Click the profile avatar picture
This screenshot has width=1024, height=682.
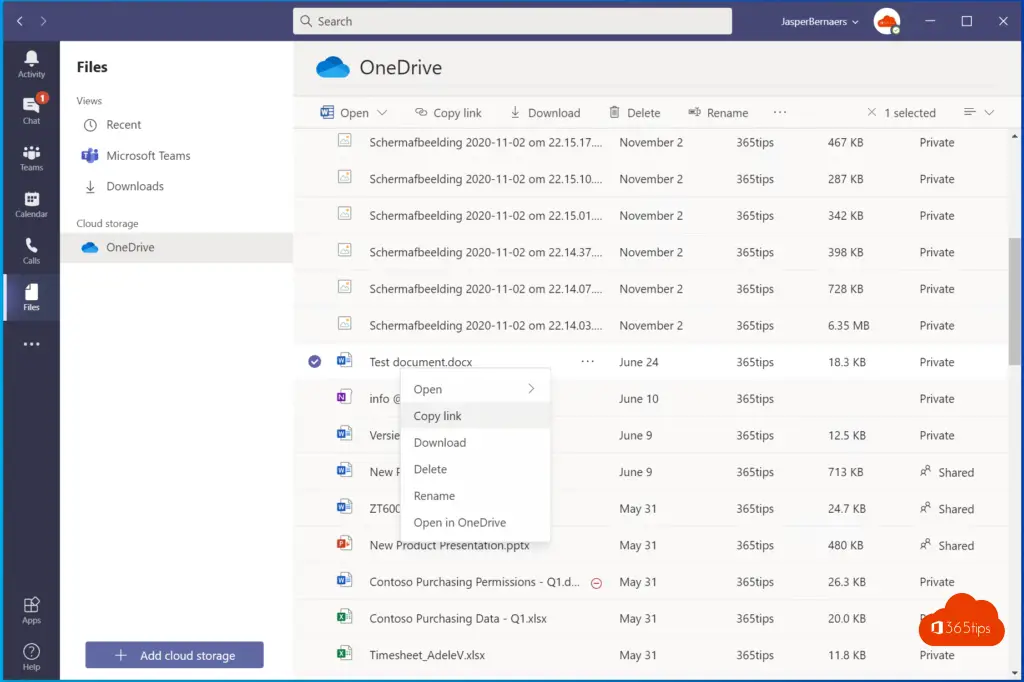pos(887,22)
